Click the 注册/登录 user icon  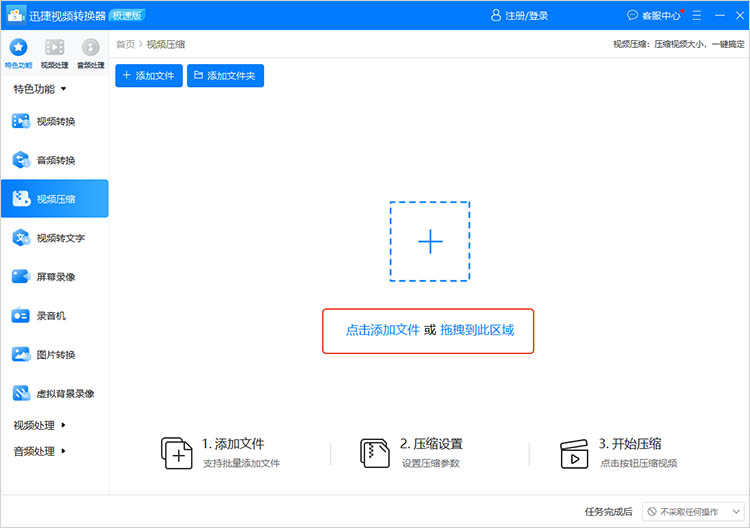coord(496,15)
